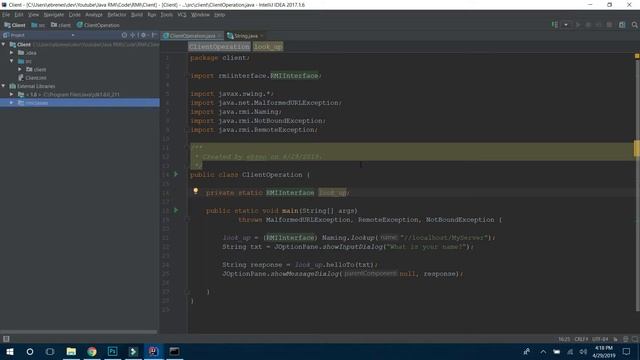Open the Edit menu
This screenshot has width=640, height=360.
(19, 15)
